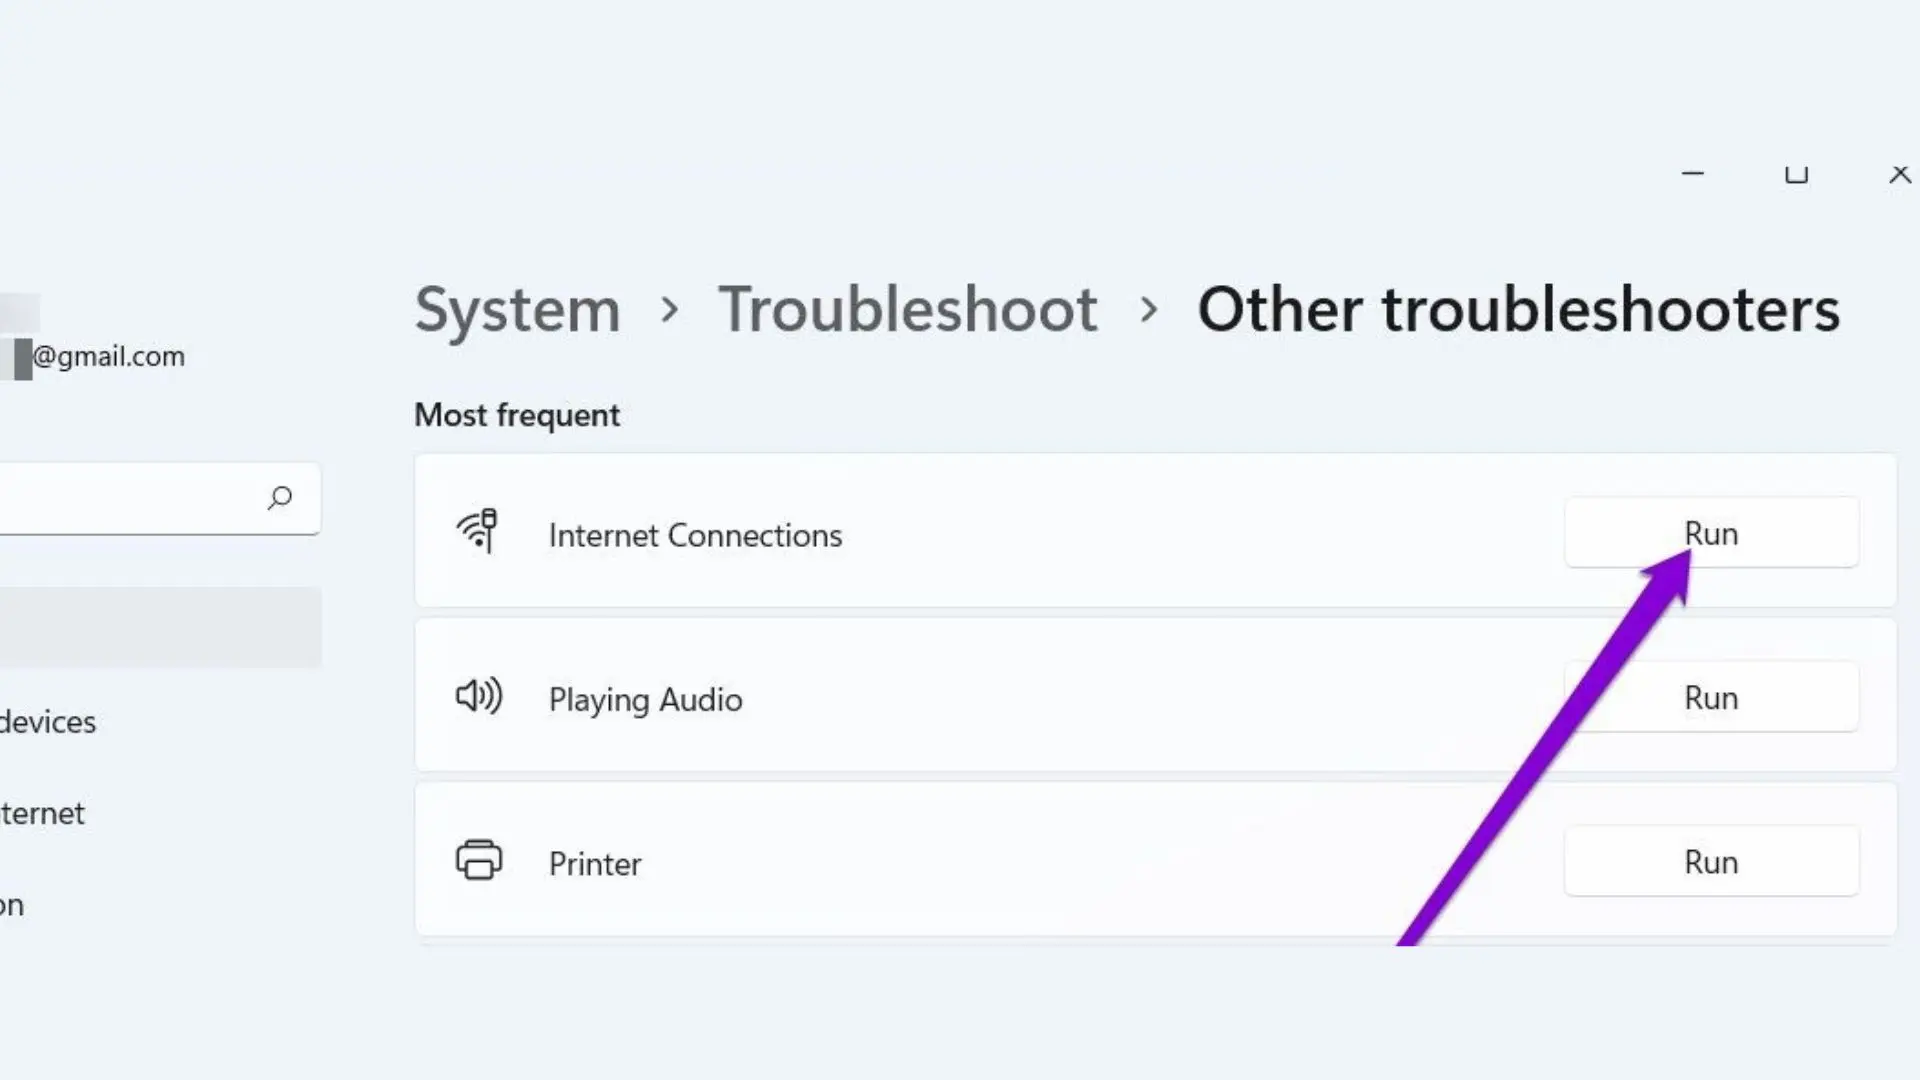Viewport: 1920px width, 1080px height.
Task: Open the Troubleshoot breadcrumb link
Action: coord(907,310)
